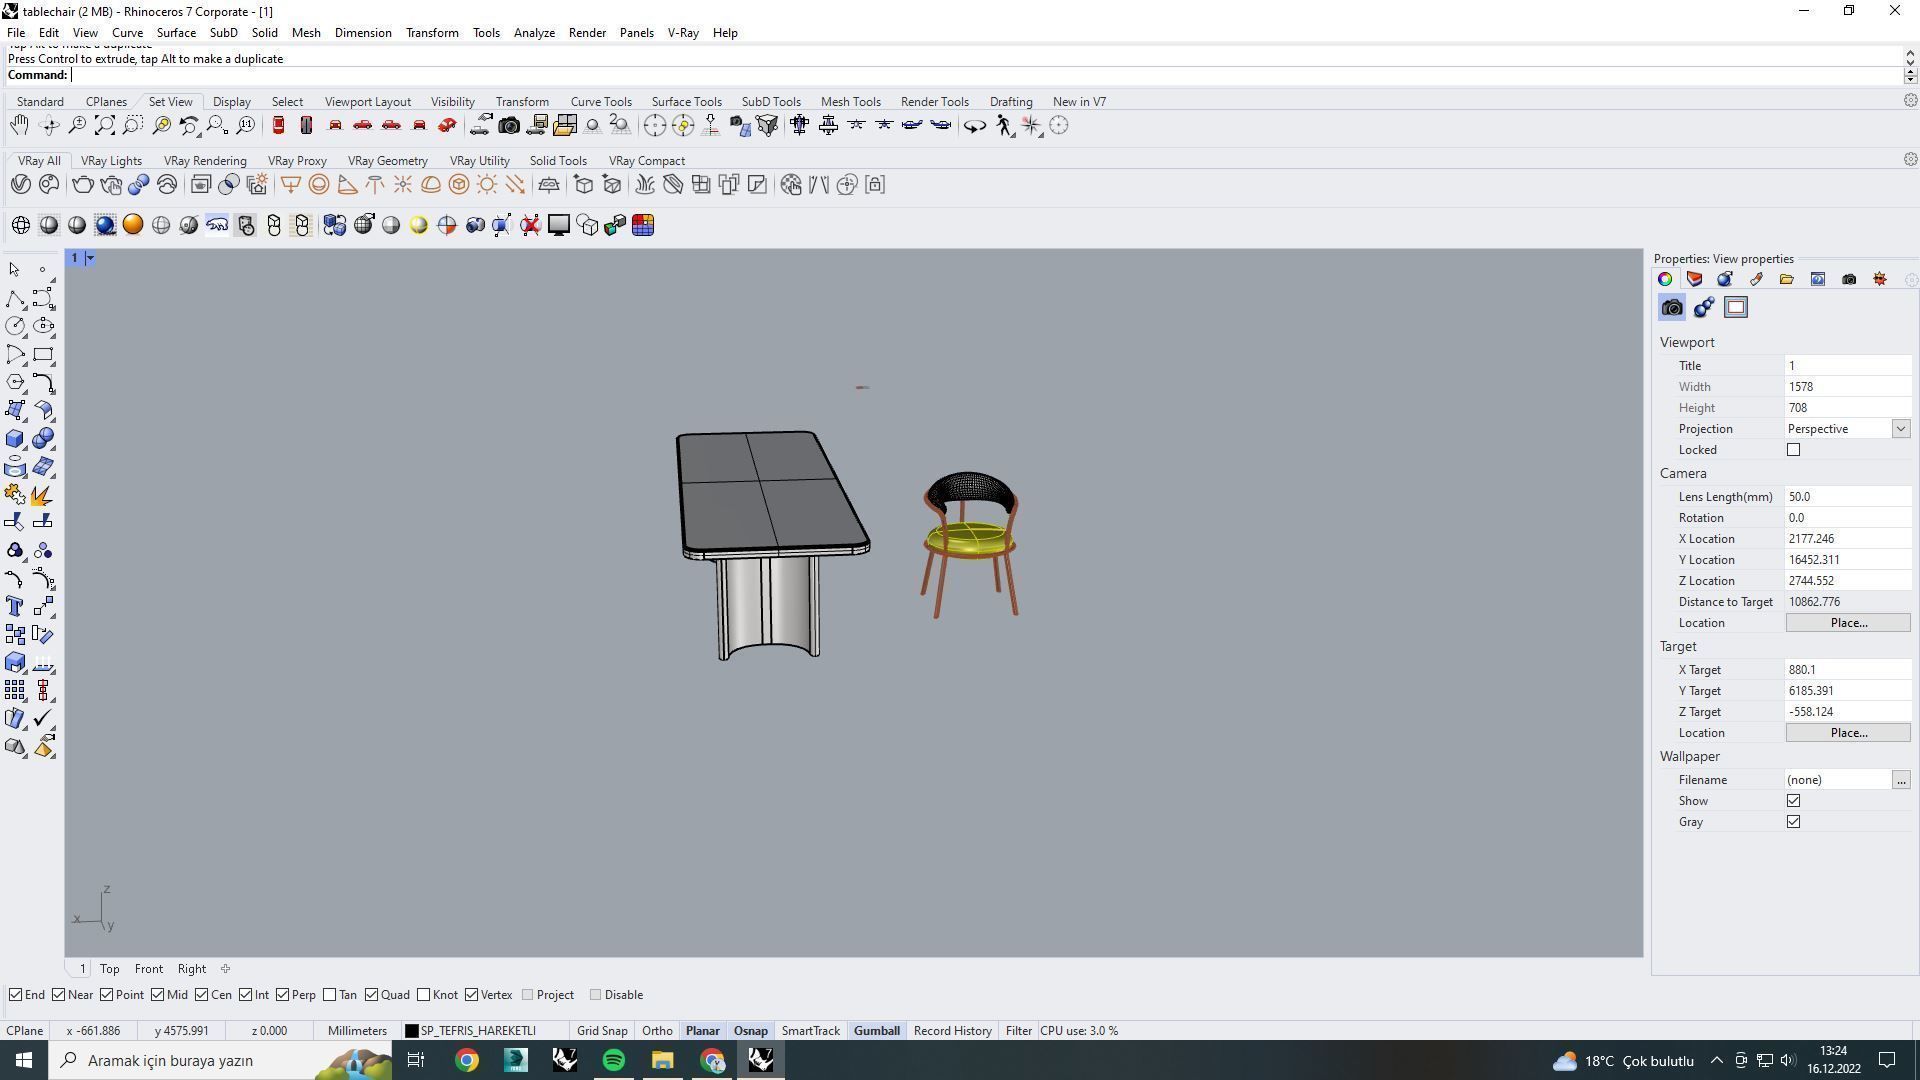1920x1080 pixels.
Task: Toggle the End osnap checkbox
Action: coord(16,995)
